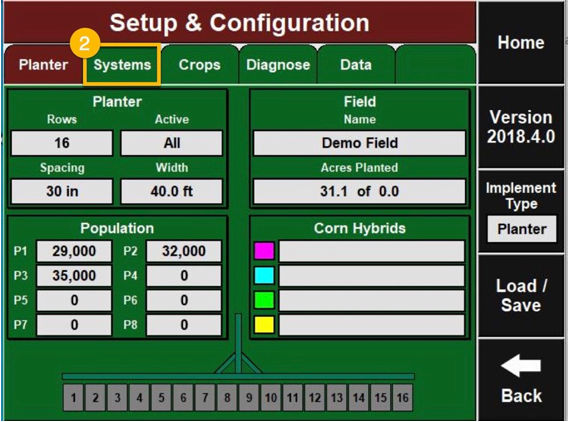Select the yellow hybrid color swatch

point(264,325)
